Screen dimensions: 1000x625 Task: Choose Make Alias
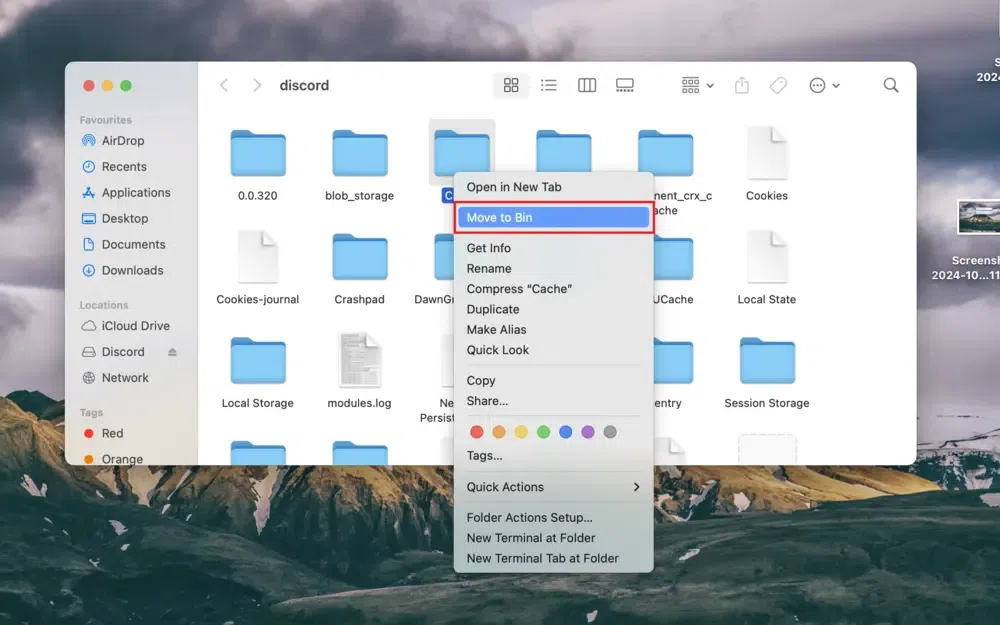tap(554, 330)
